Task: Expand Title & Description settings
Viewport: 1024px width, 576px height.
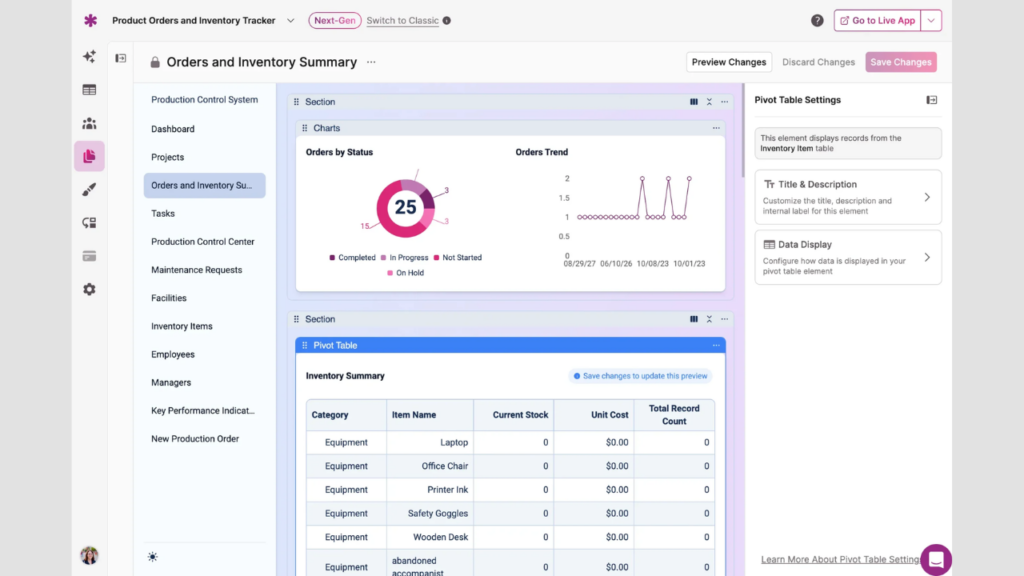Action: click(848, 197)
